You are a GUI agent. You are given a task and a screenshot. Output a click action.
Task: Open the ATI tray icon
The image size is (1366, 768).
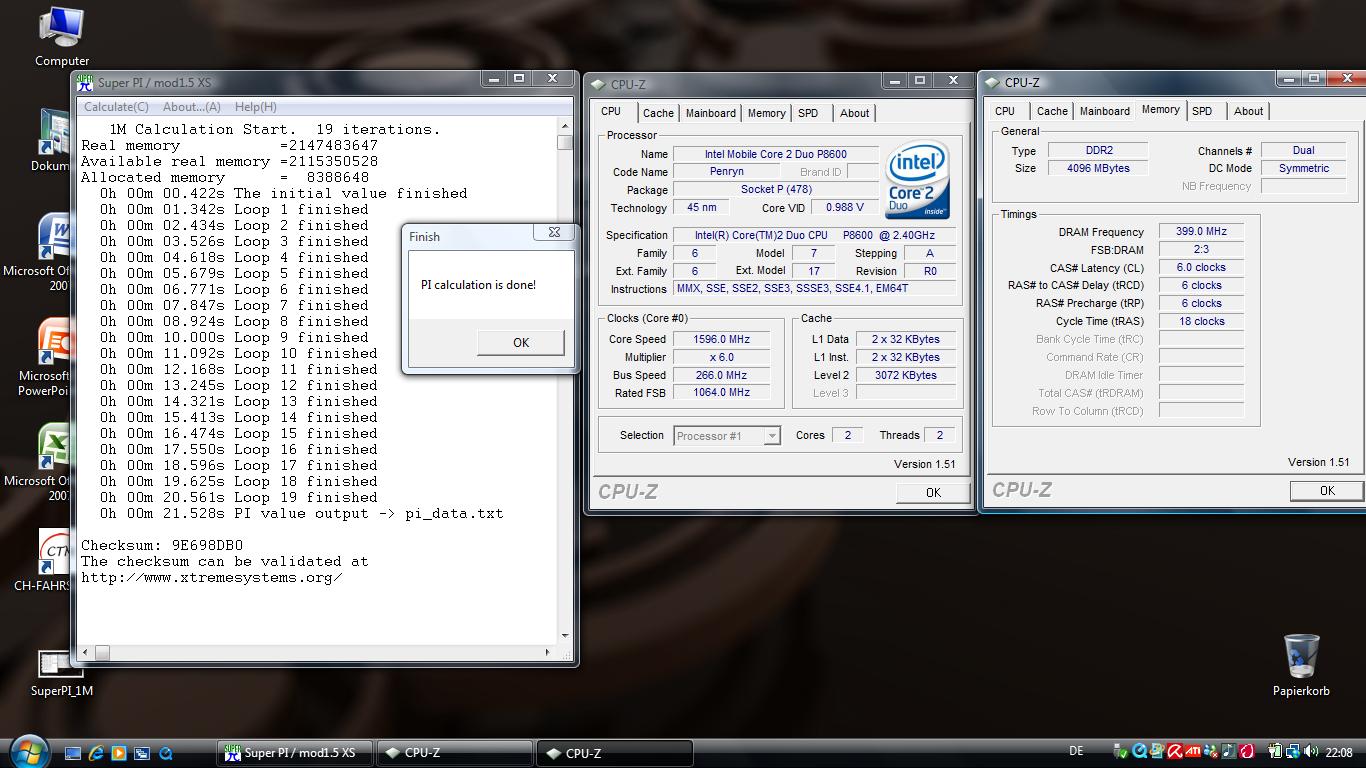point(1193,752)
